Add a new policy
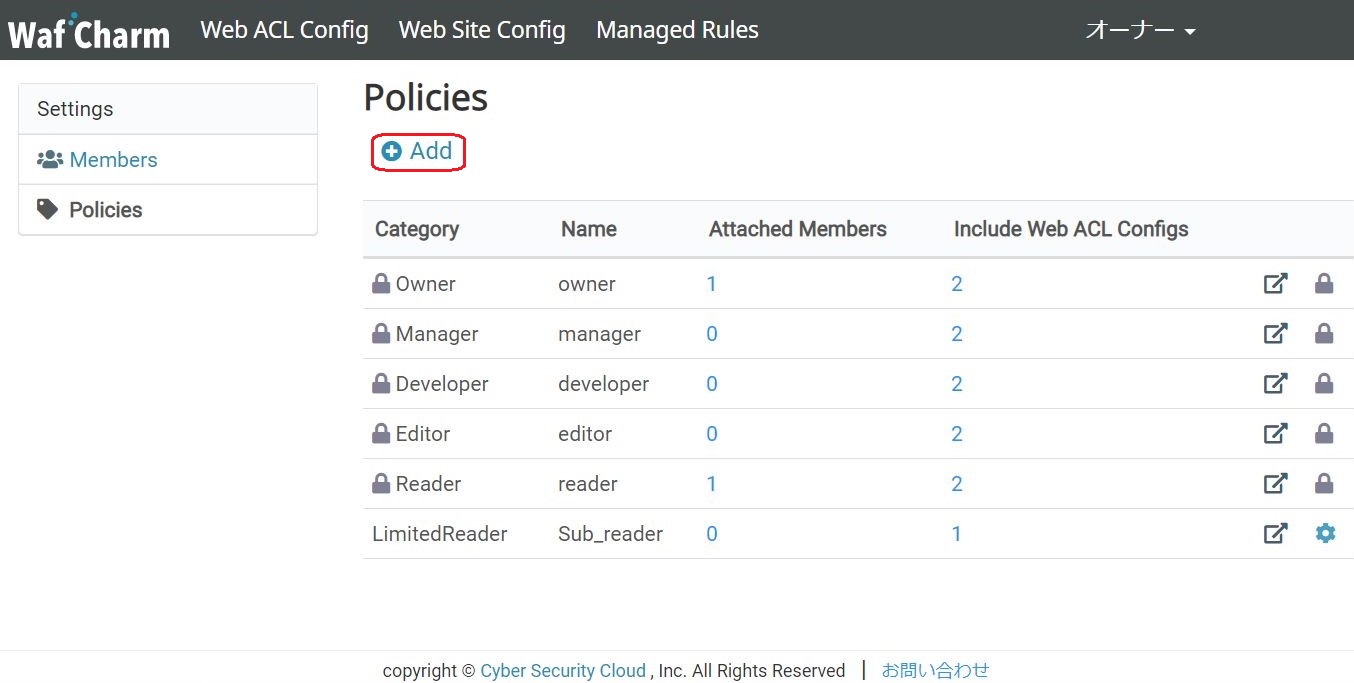Image resolution: width=1354 pixels, height=683 pixels. (x=418, y=152)
